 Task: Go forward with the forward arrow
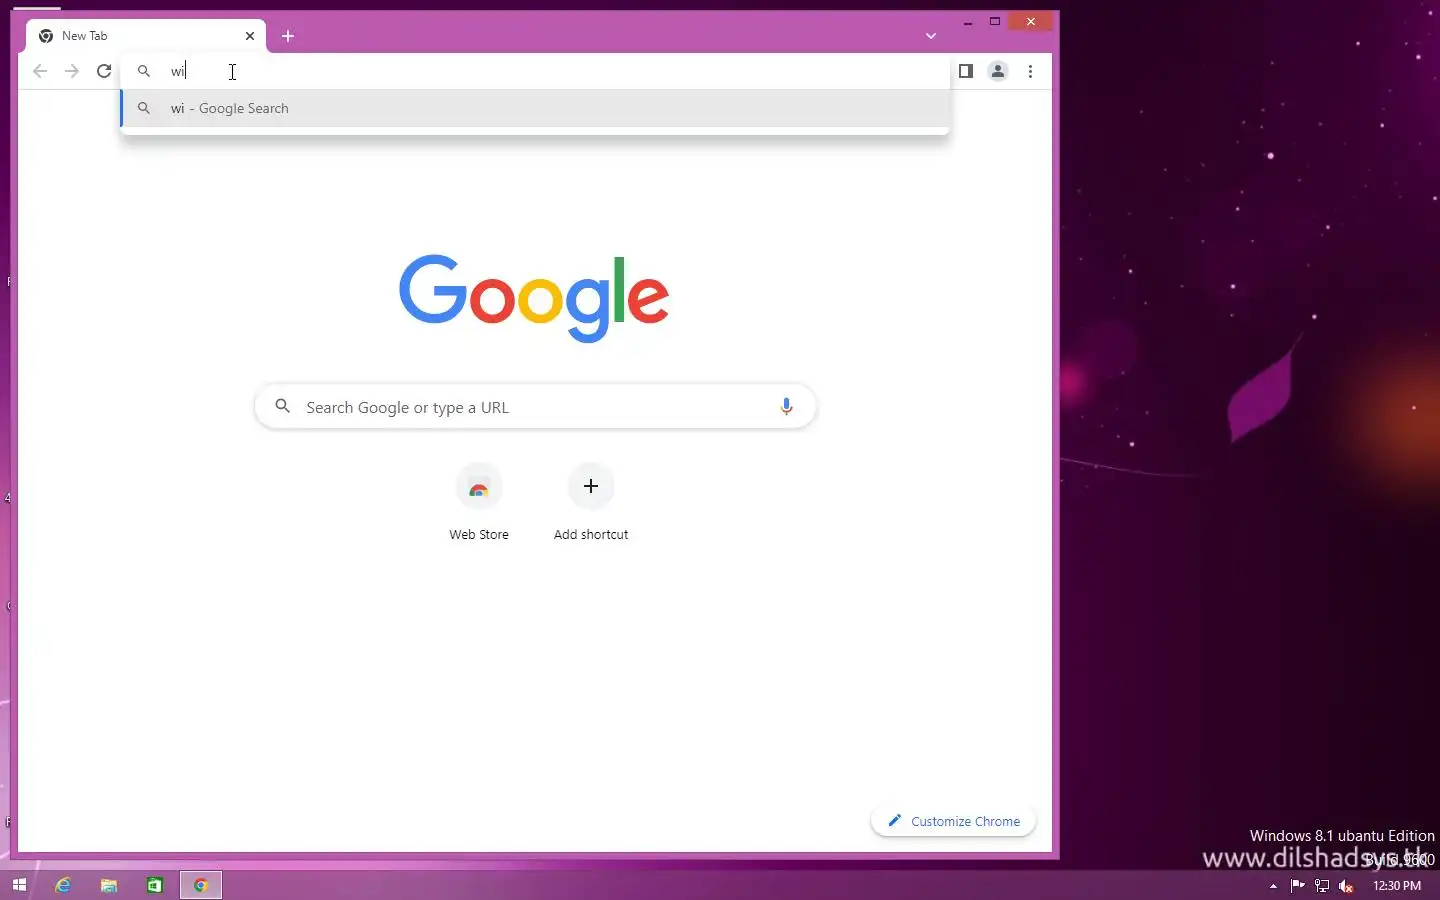(72, 71)
